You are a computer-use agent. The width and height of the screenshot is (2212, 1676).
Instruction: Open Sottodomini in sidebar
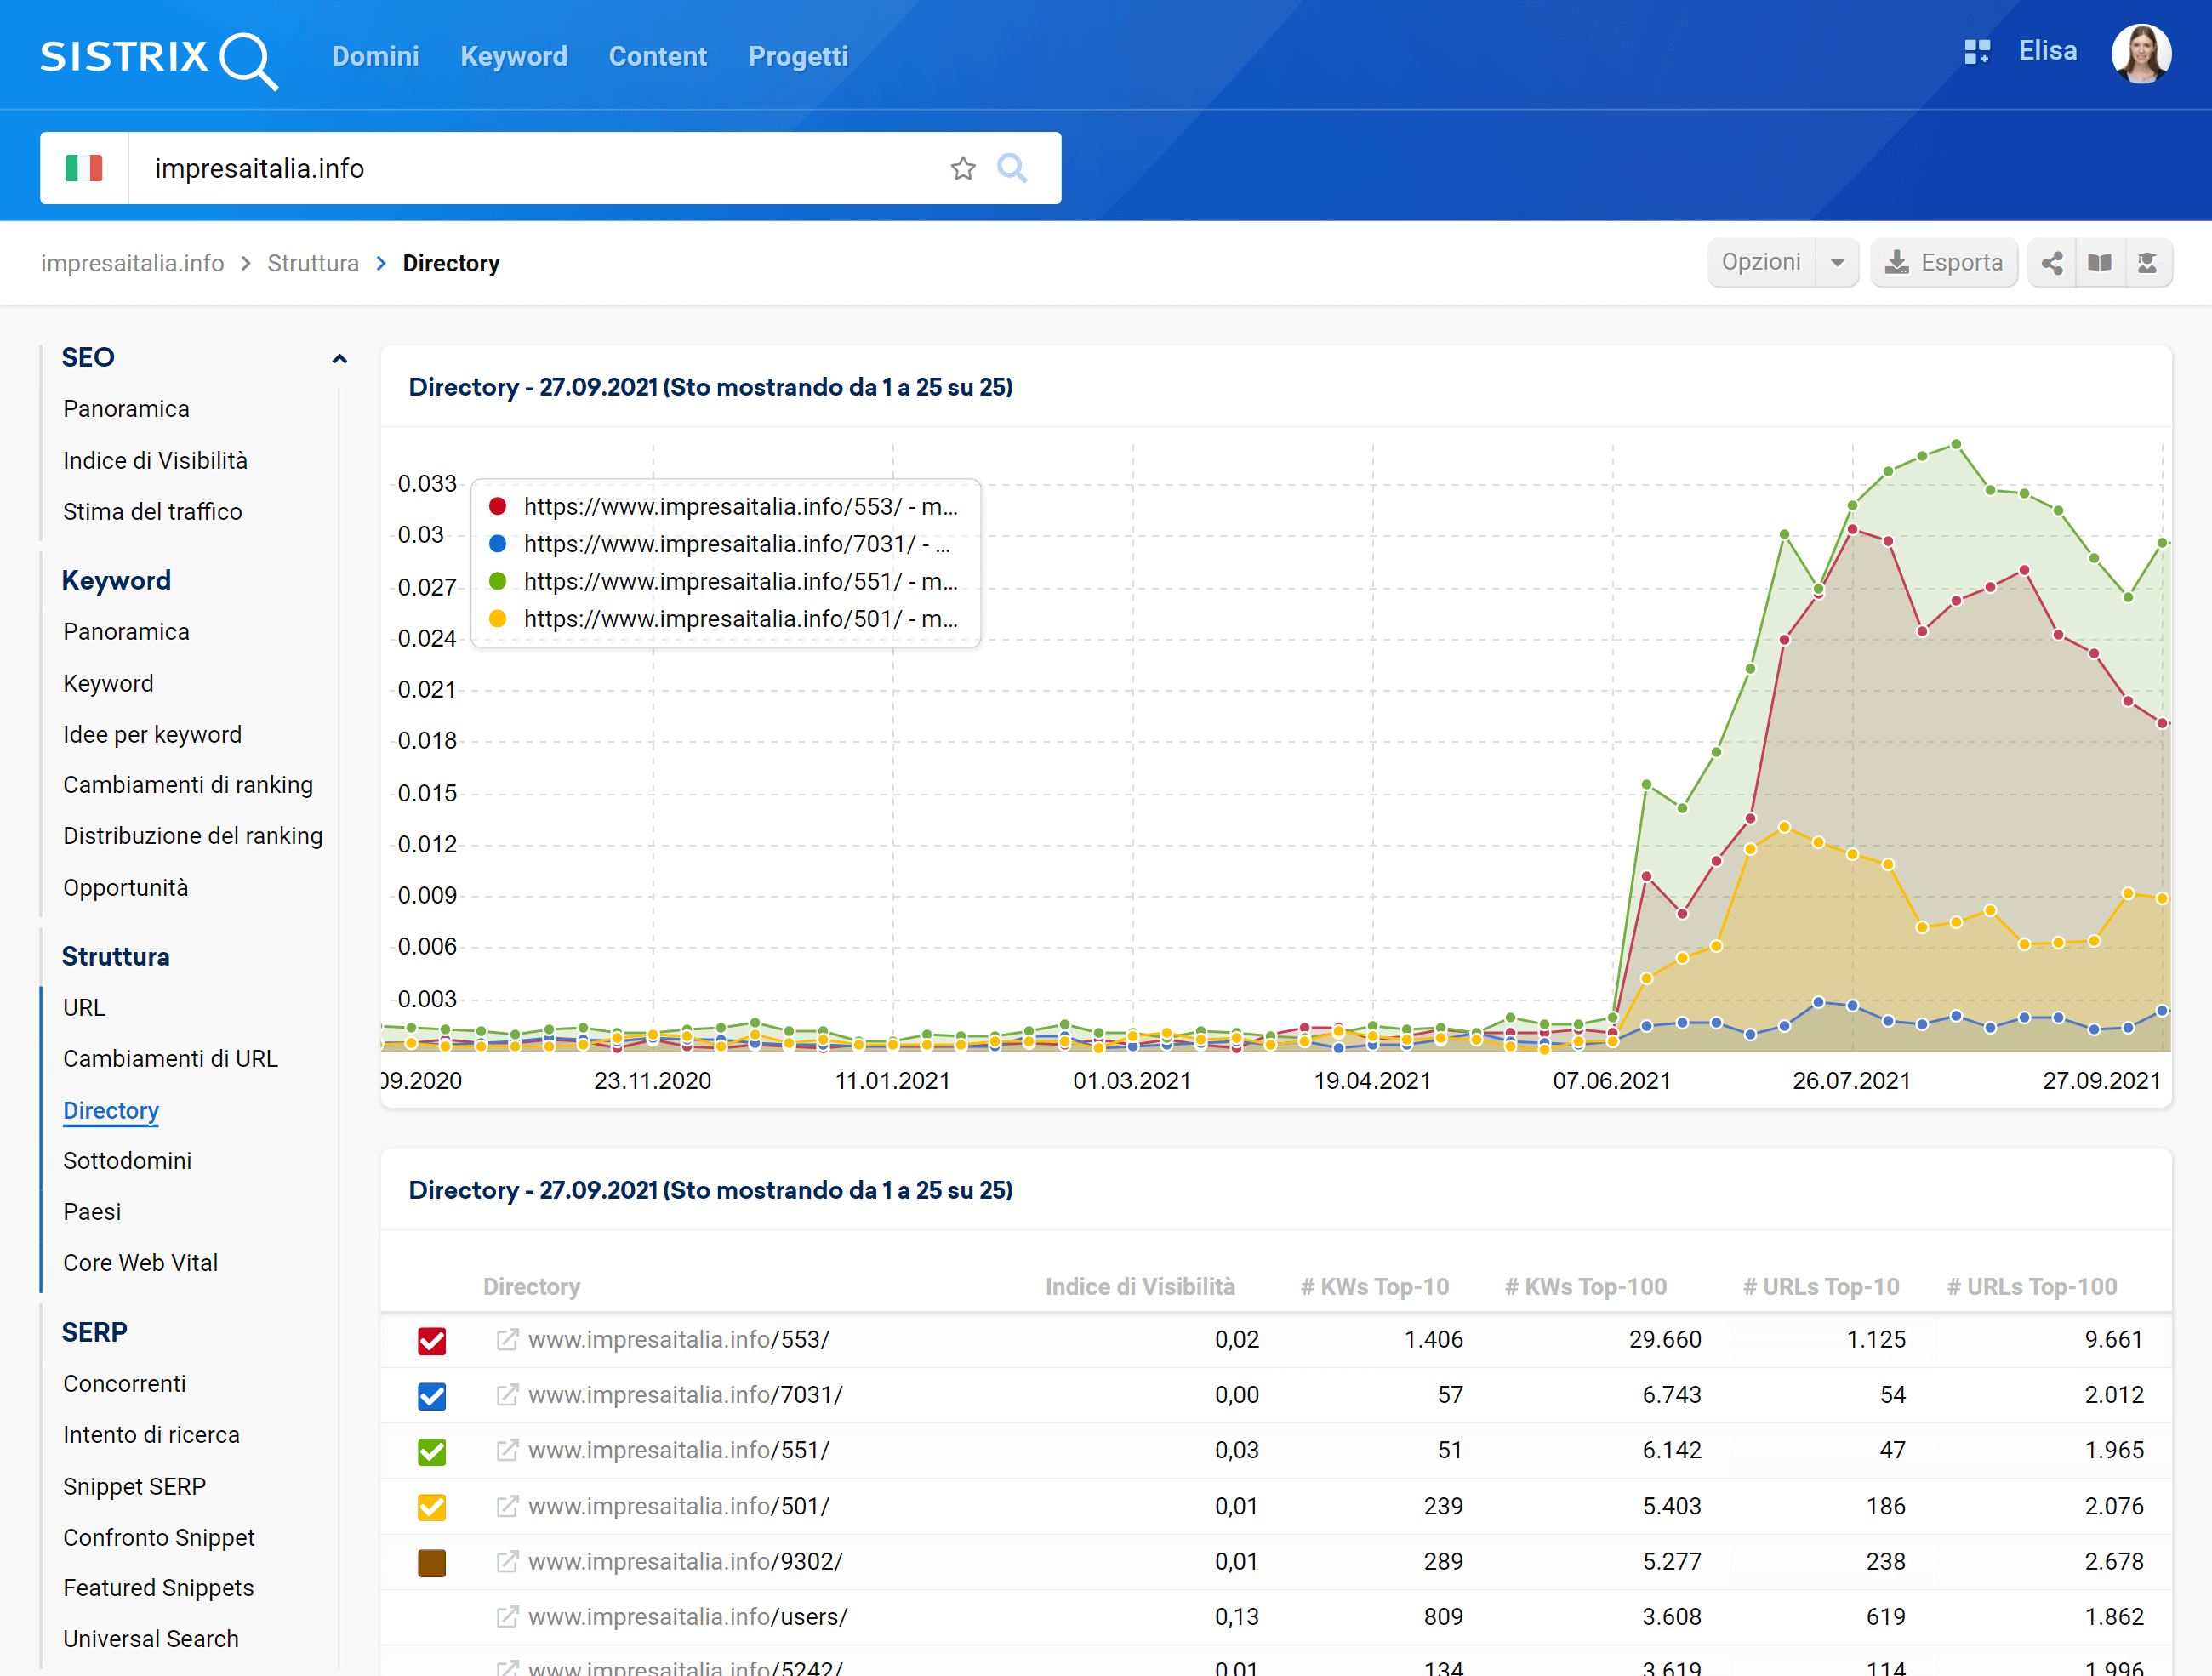(127, 1160)
